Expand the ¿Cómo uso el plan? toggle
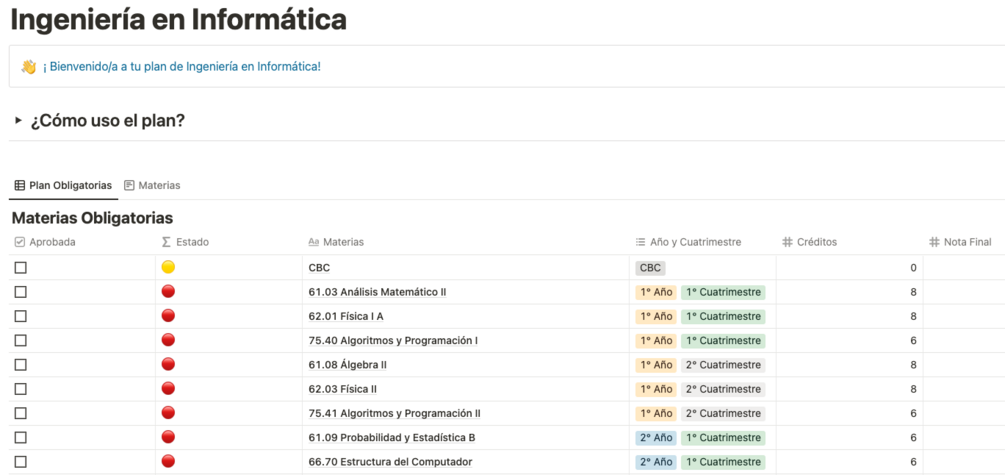The height and width of the screenshot is (475, 1005). [x=18, y=121]
